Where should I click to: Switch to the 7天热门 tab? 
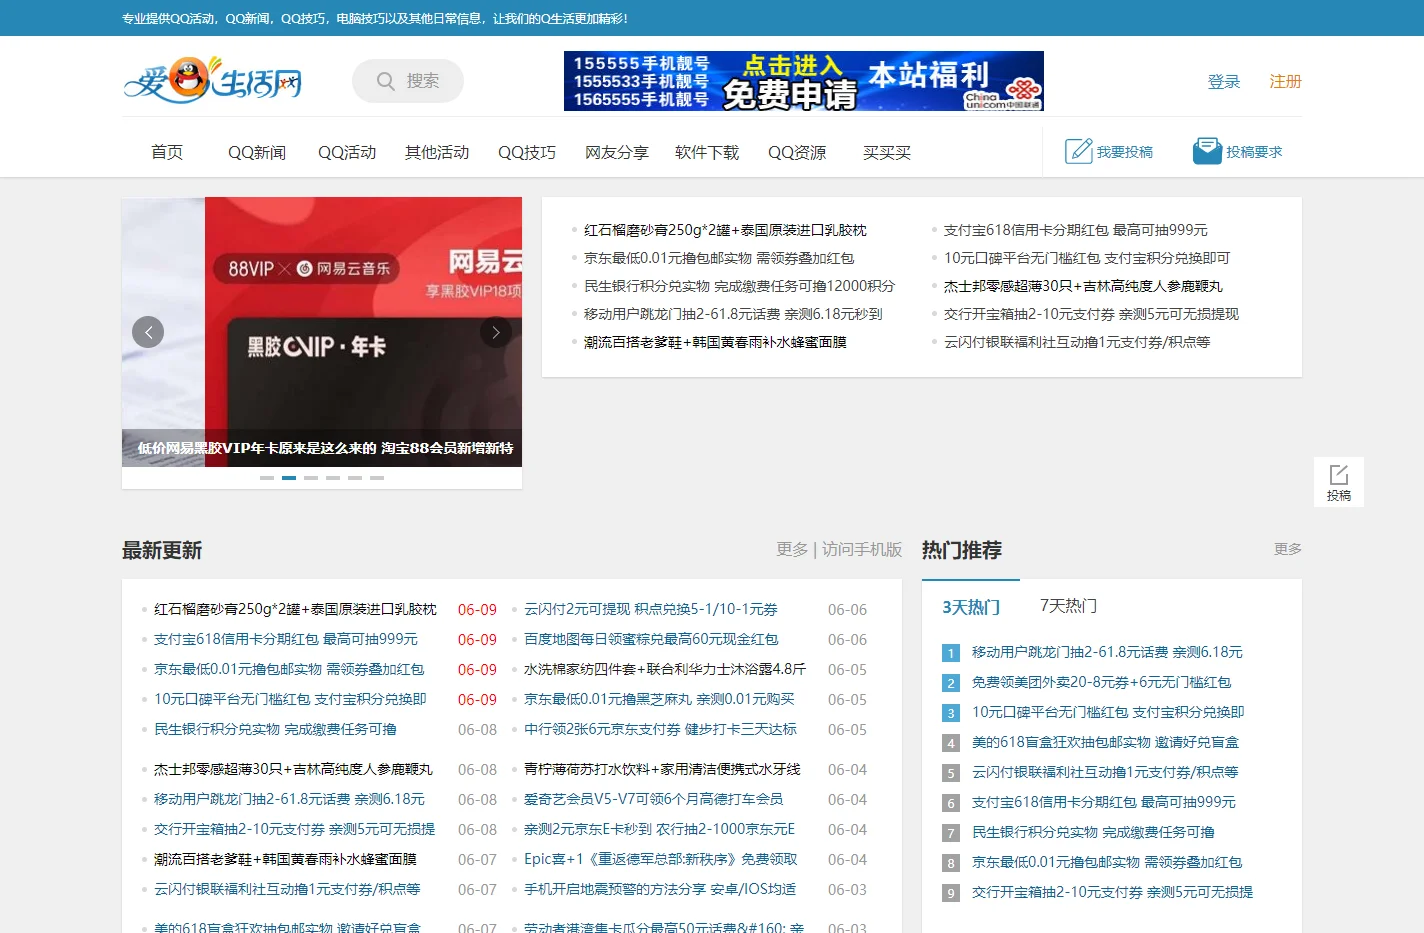pos(1068,606)
